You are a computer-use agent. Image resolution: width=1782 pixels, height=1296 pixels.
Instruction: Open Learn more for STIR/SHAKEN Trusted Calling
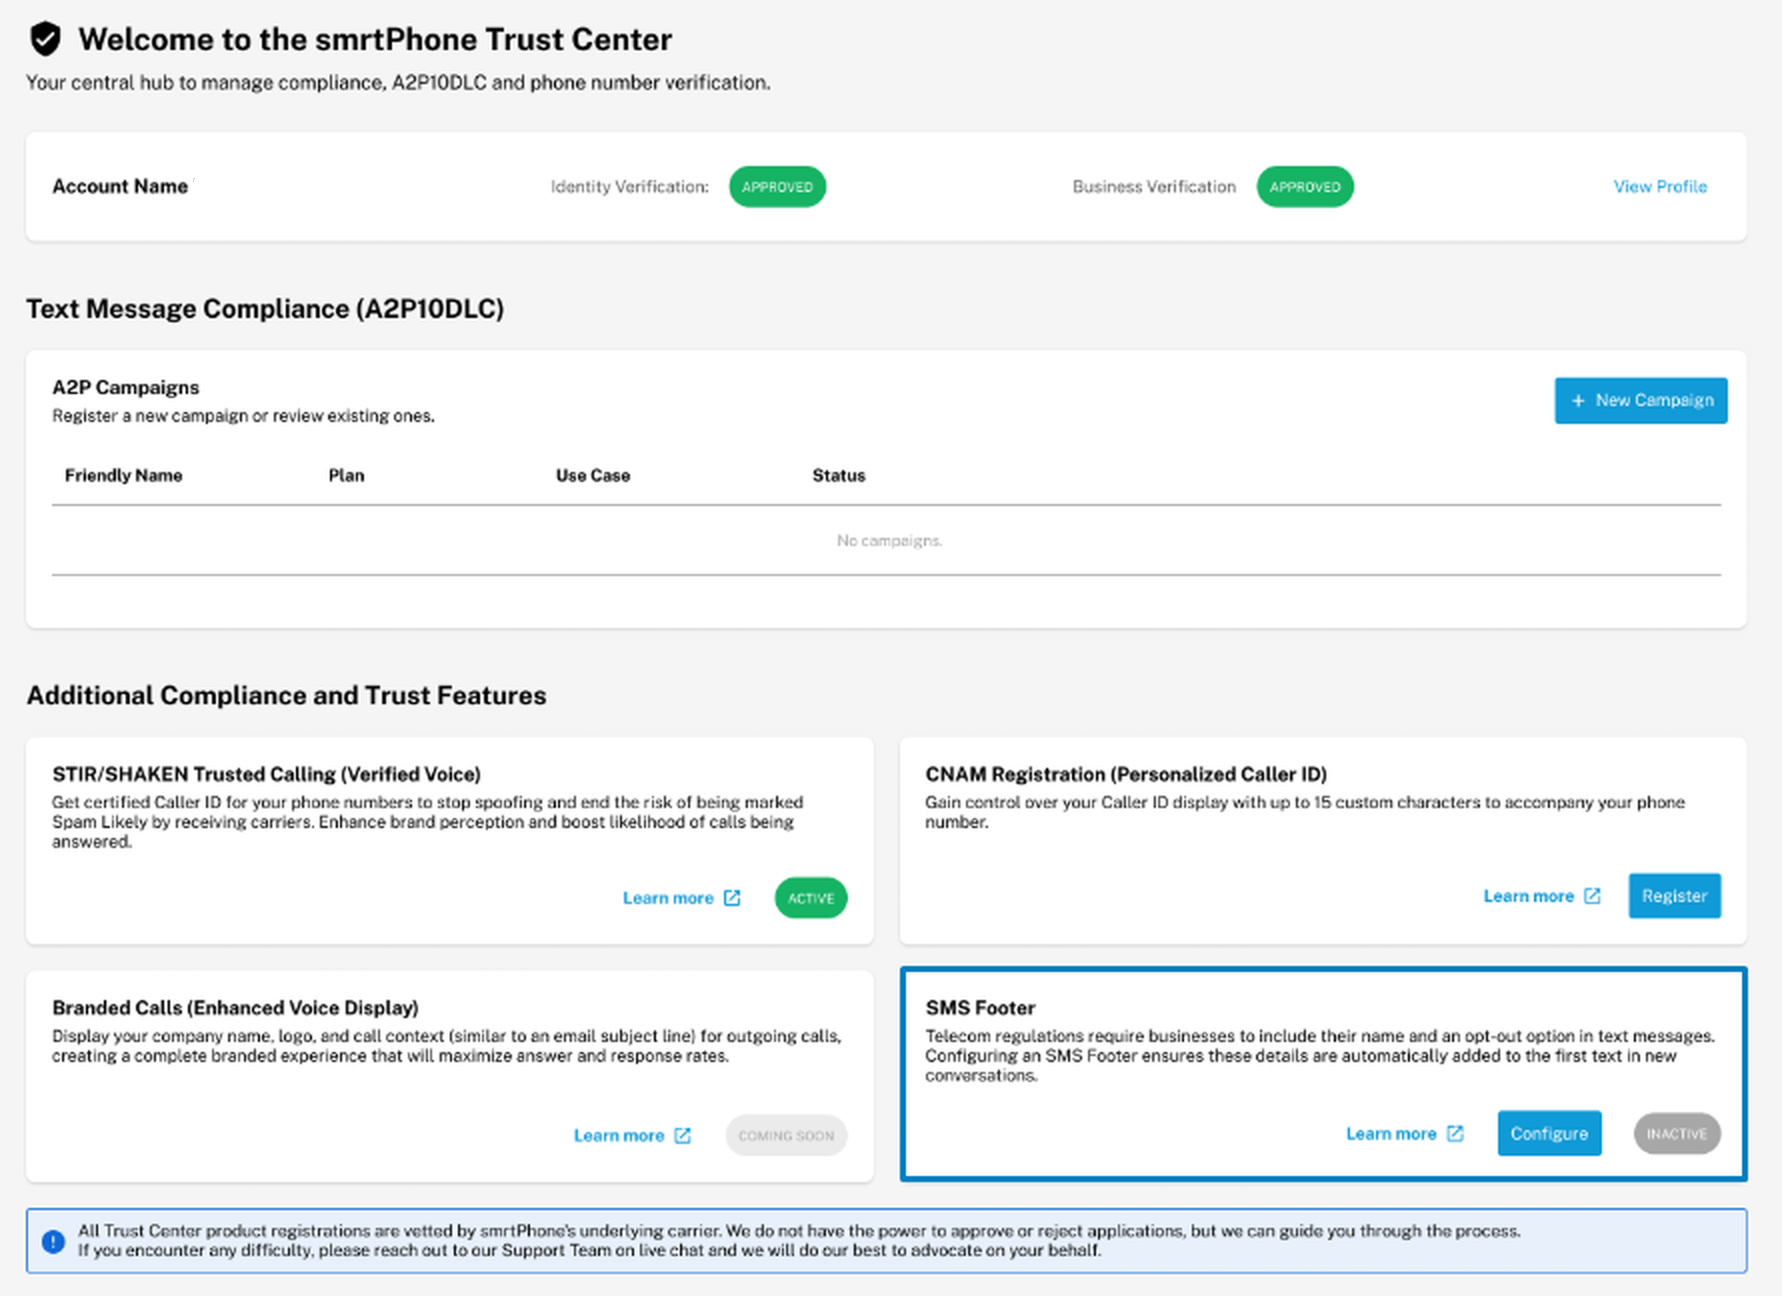[668, 898]
